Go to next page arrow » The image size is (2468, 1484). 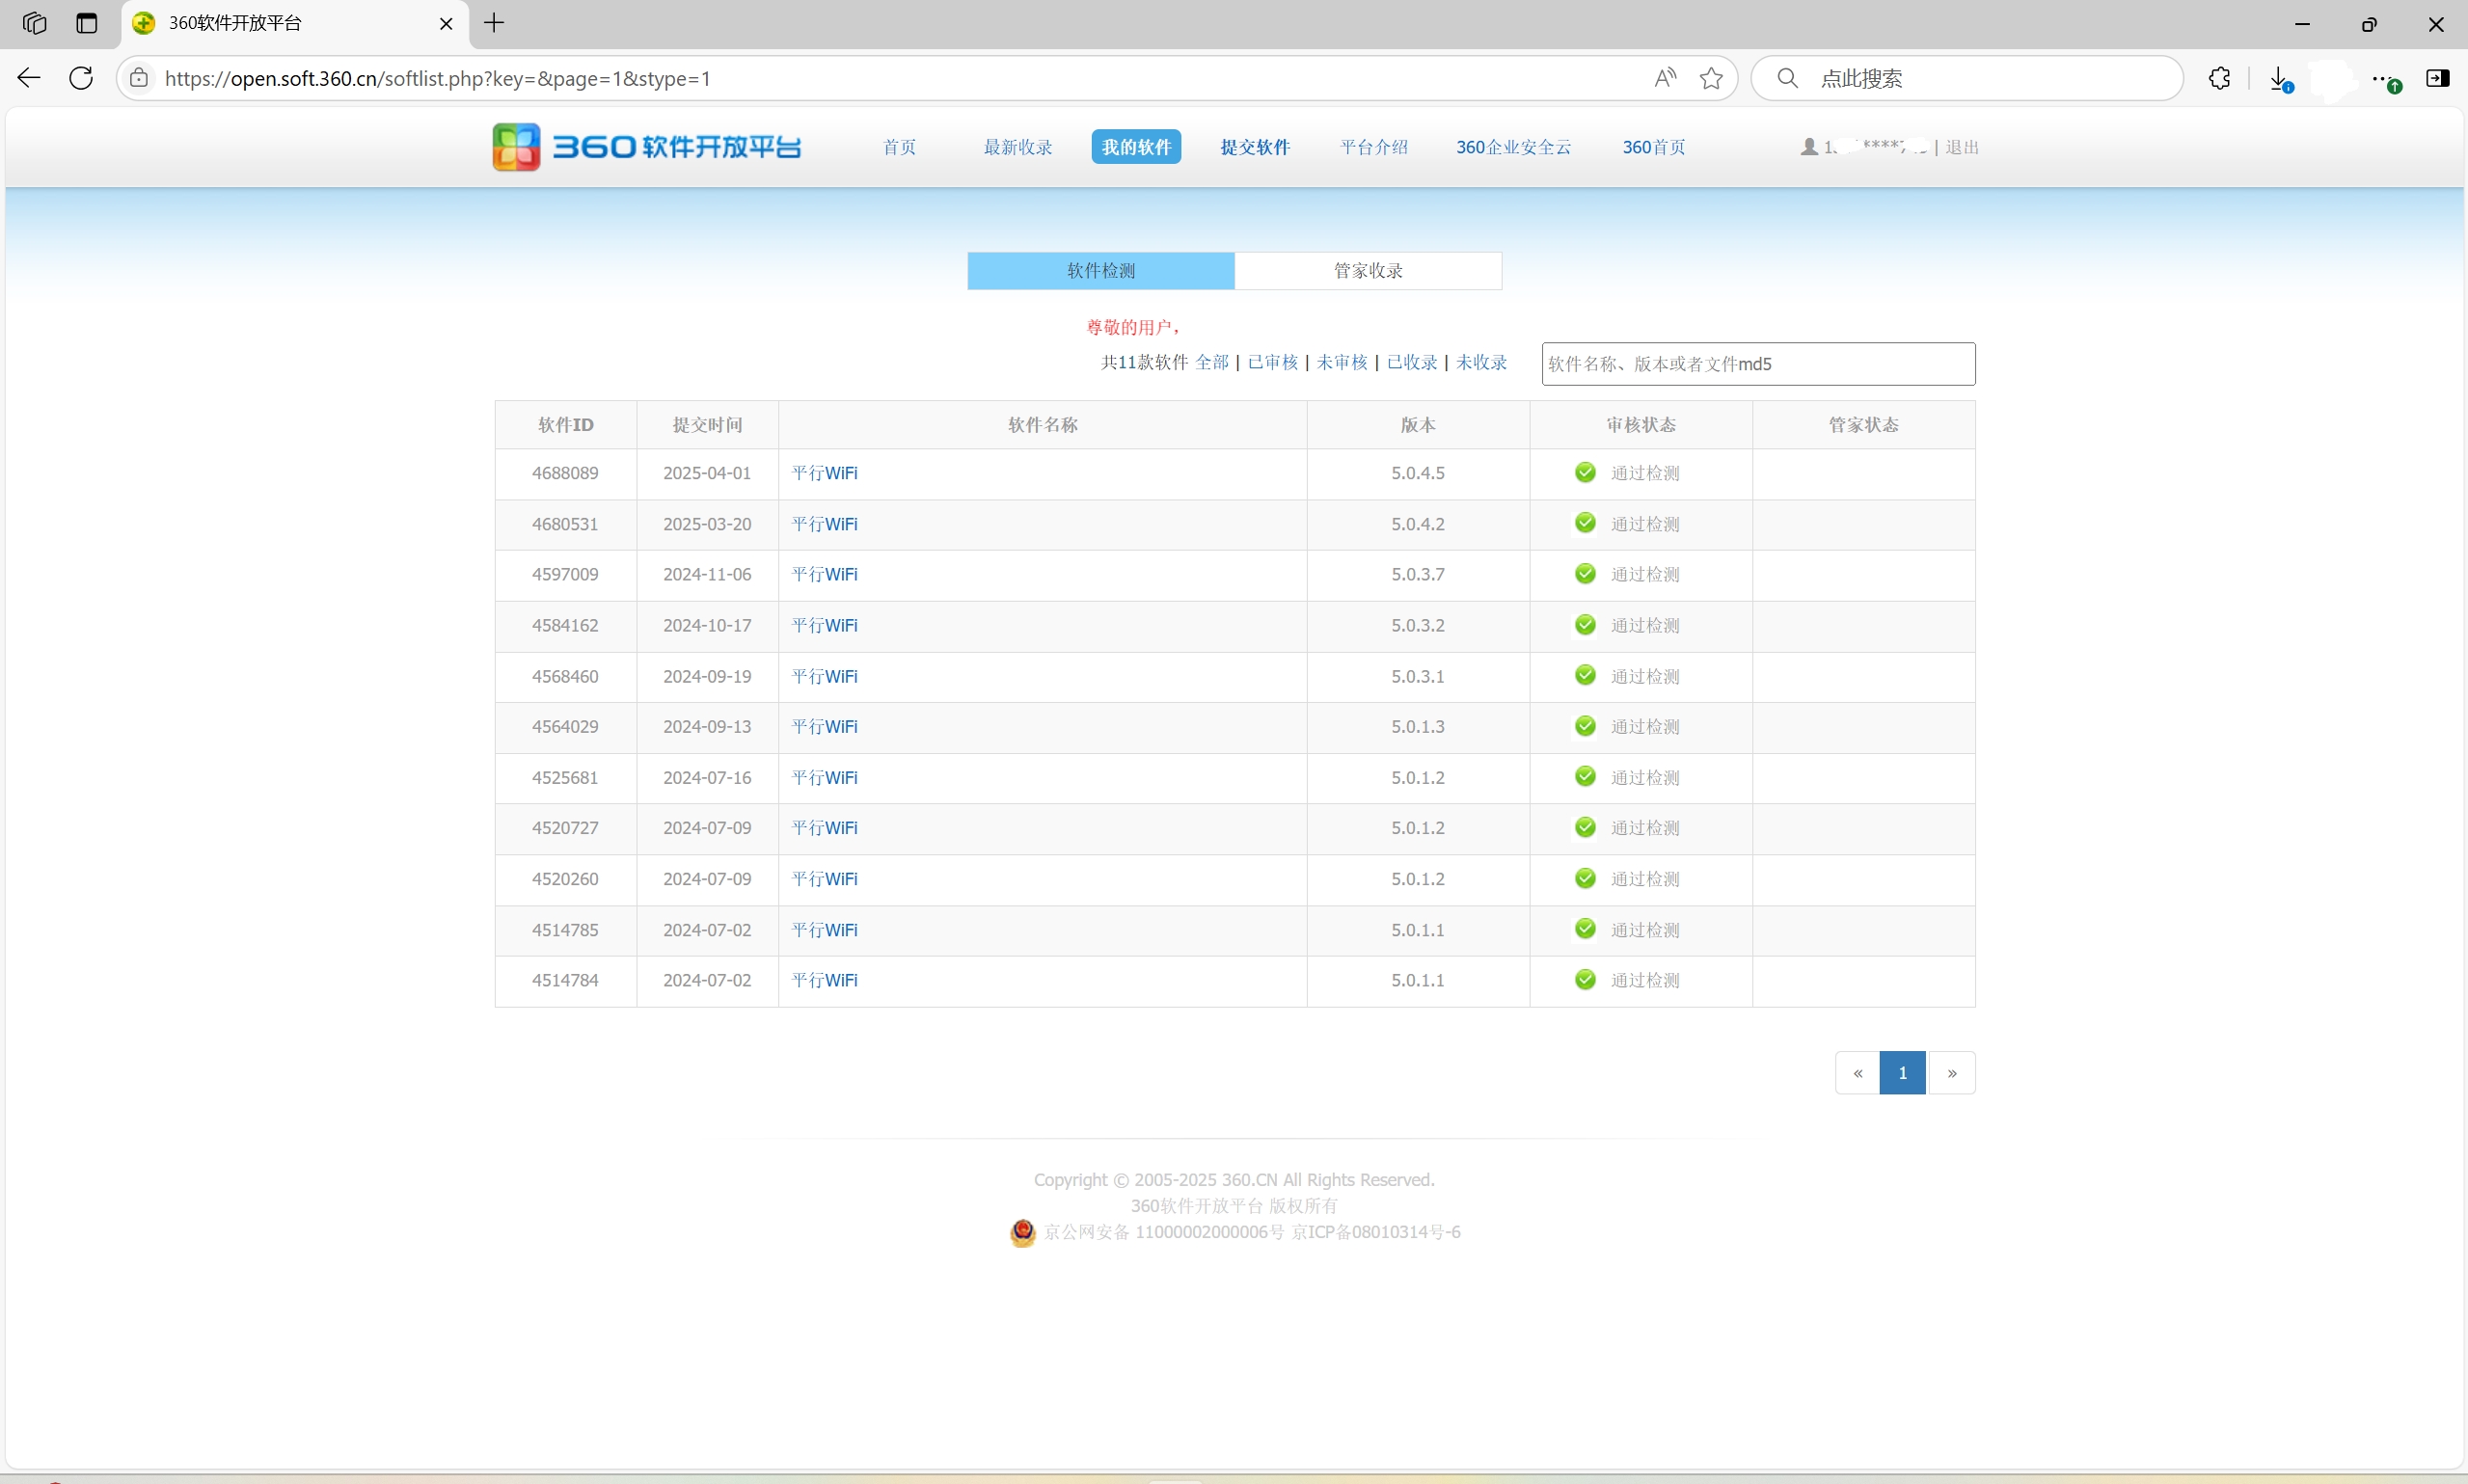click(1951, 1073)
